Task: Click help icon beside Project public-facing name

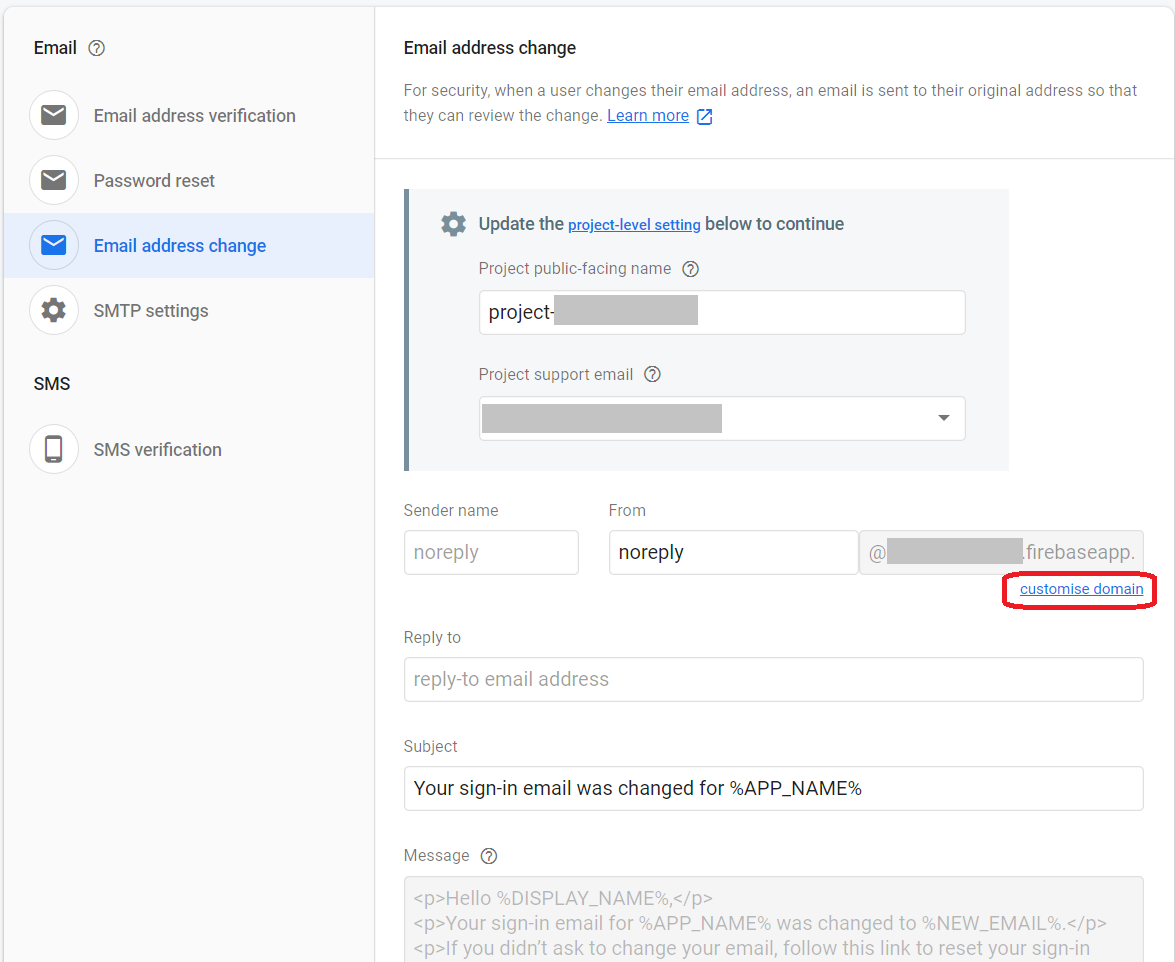Action: (x=690, y=269)
